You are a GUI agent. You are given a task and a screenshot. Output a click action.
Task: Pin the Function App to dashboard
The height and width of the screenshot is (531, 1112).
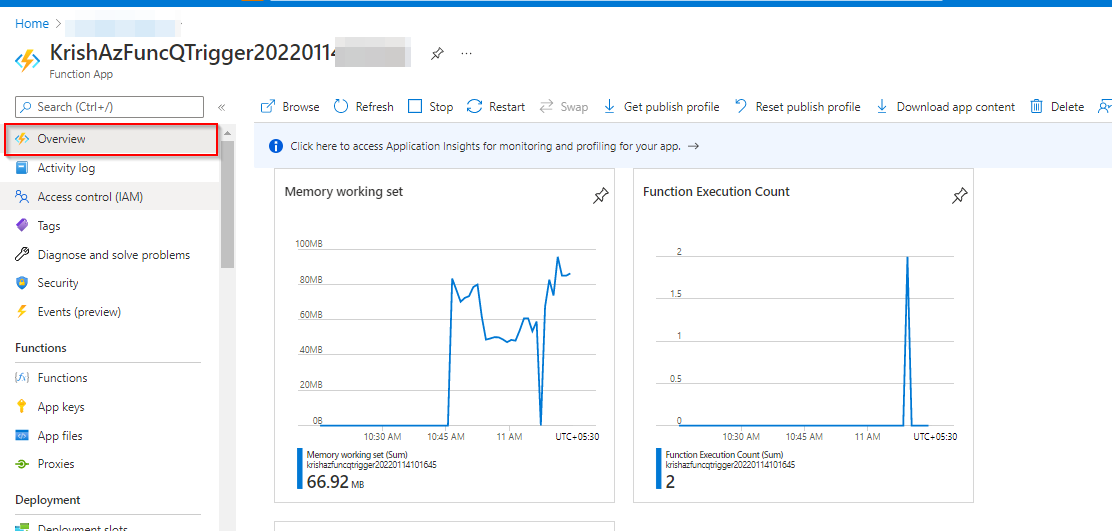tap(438, 53)
